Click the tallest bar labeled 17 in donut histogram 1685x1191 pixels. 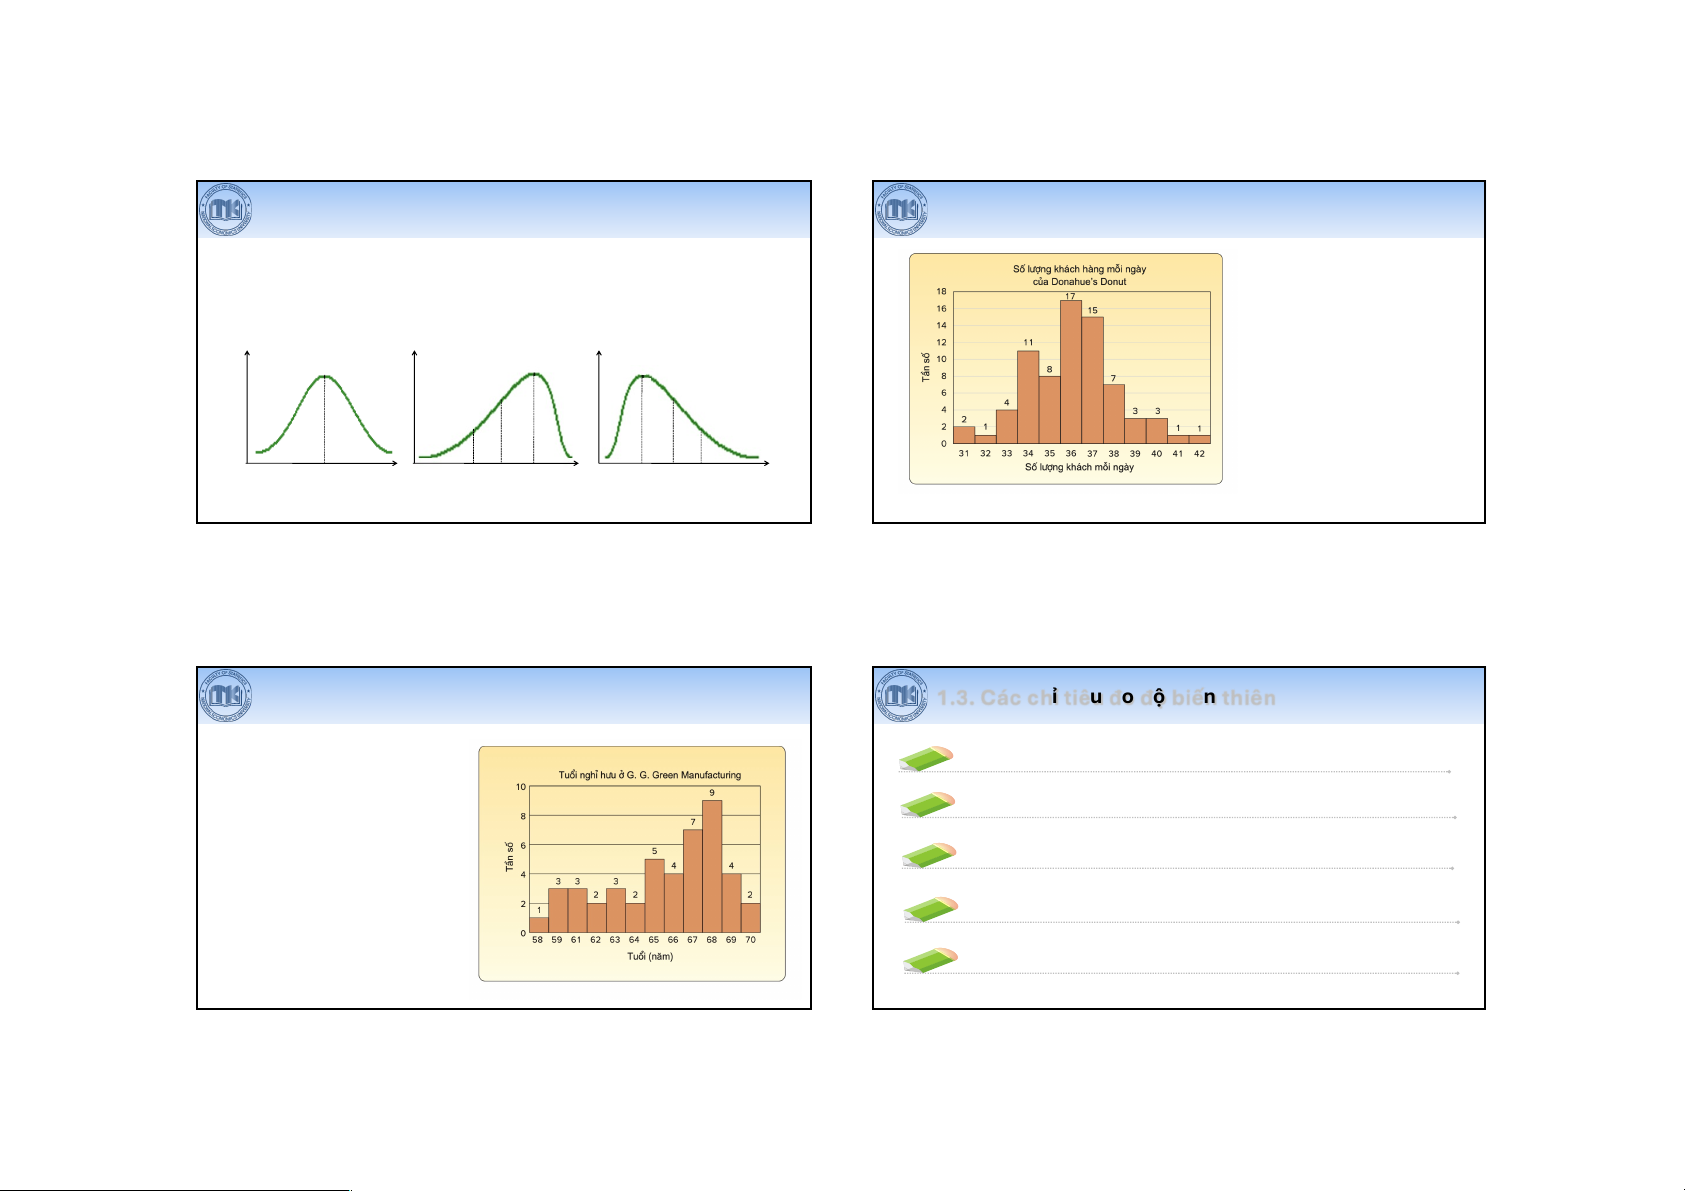(1070, 372)
